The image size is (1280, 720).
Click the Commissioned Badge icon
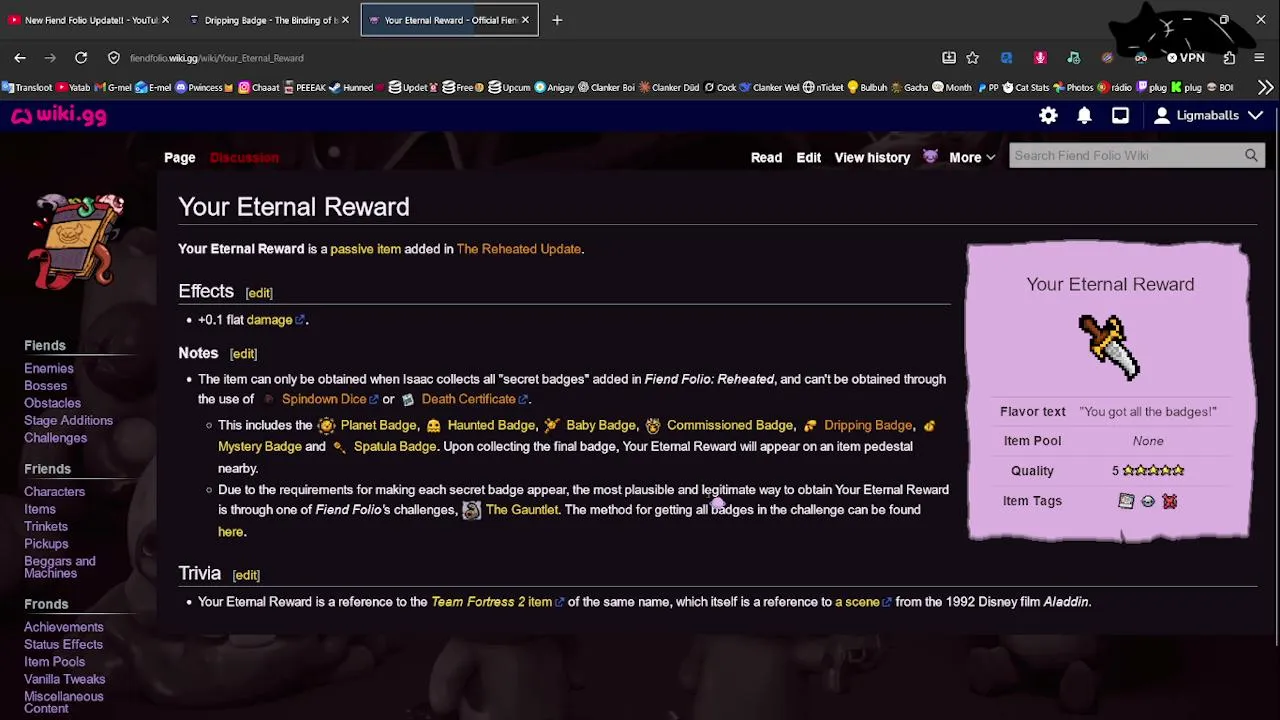point(653,426)
